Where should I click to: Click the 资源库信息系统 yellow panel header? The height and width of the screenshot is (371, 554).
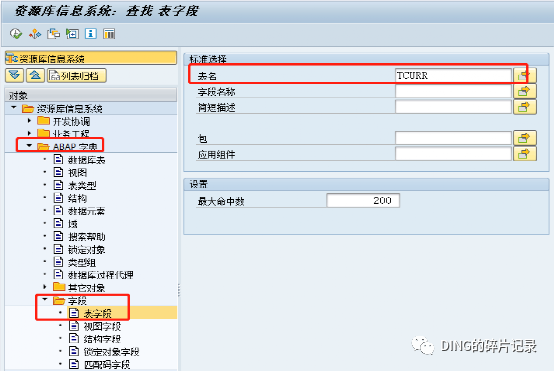tap(91, 58)
